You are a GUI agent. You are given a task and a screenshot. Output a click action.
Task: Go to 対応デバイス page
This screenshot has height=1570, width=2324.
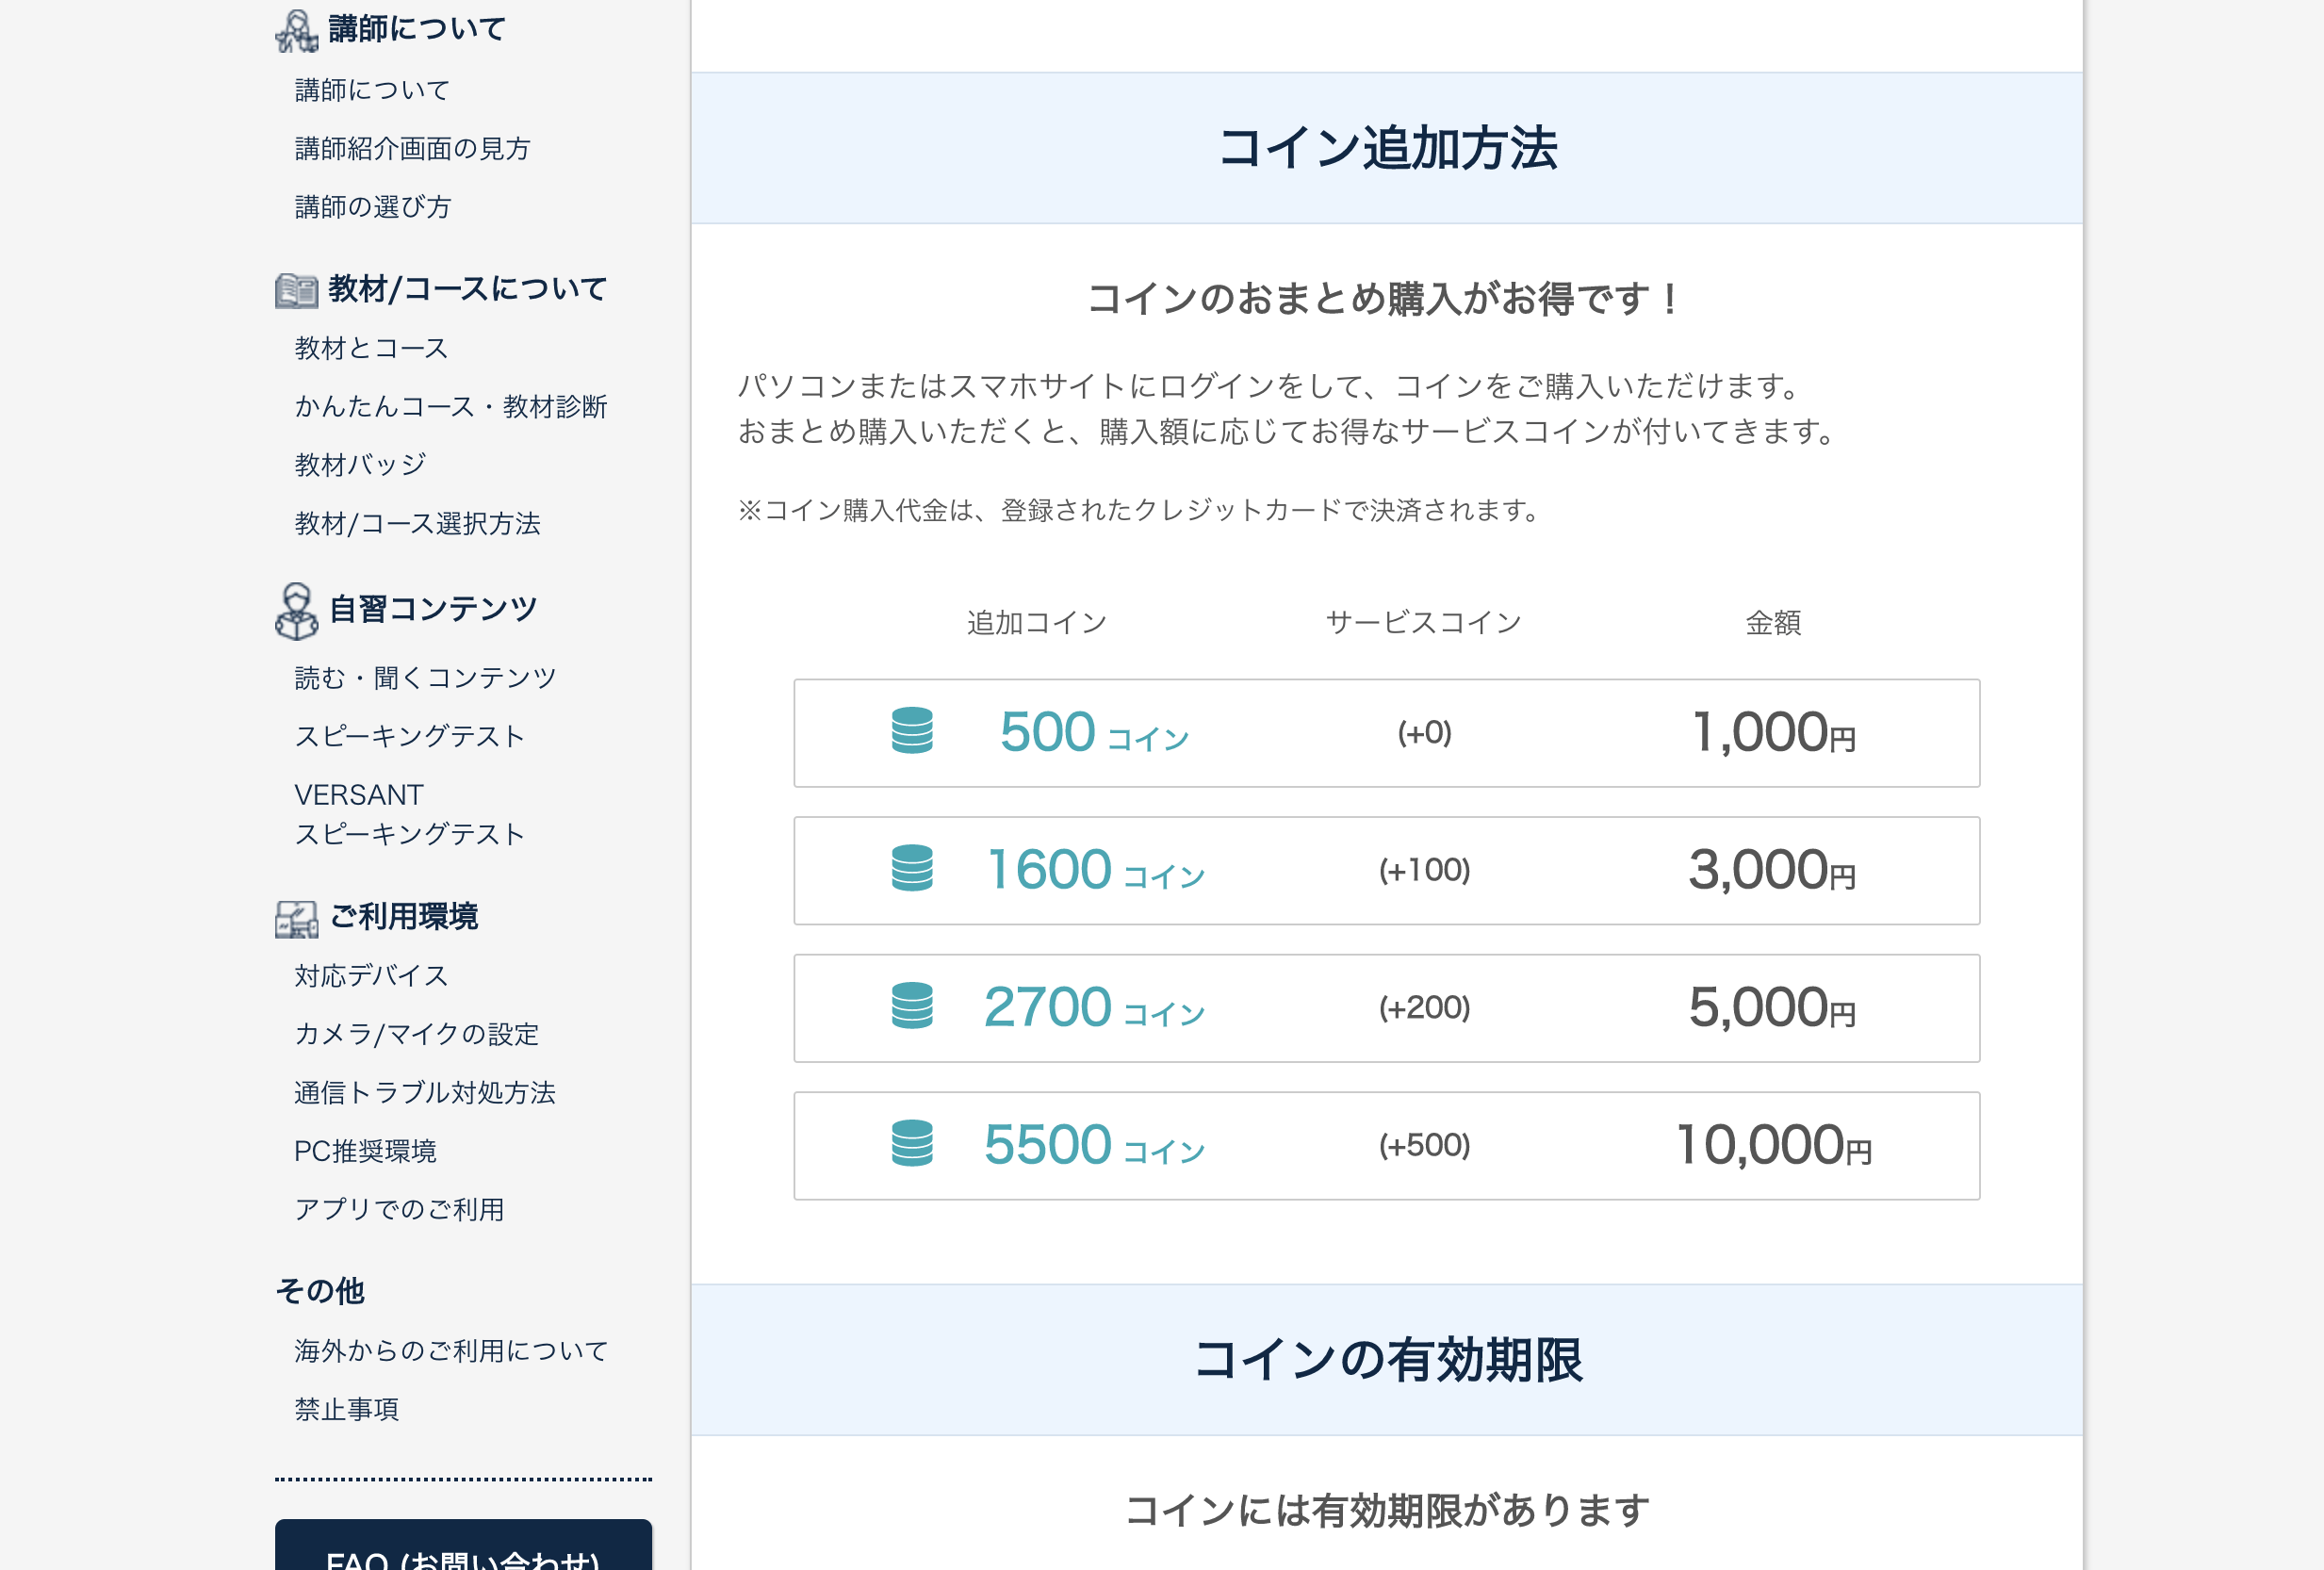coord(371,976)
